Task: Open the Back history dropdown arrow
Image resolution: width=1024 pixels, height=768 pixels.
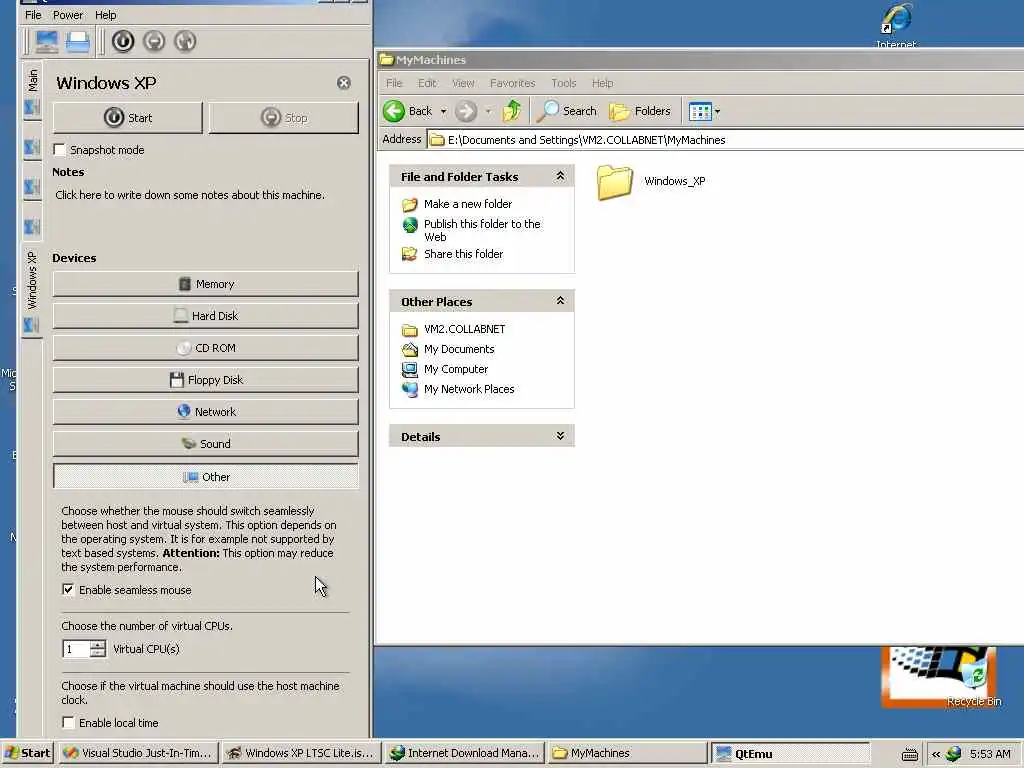Action: [443, 112]
